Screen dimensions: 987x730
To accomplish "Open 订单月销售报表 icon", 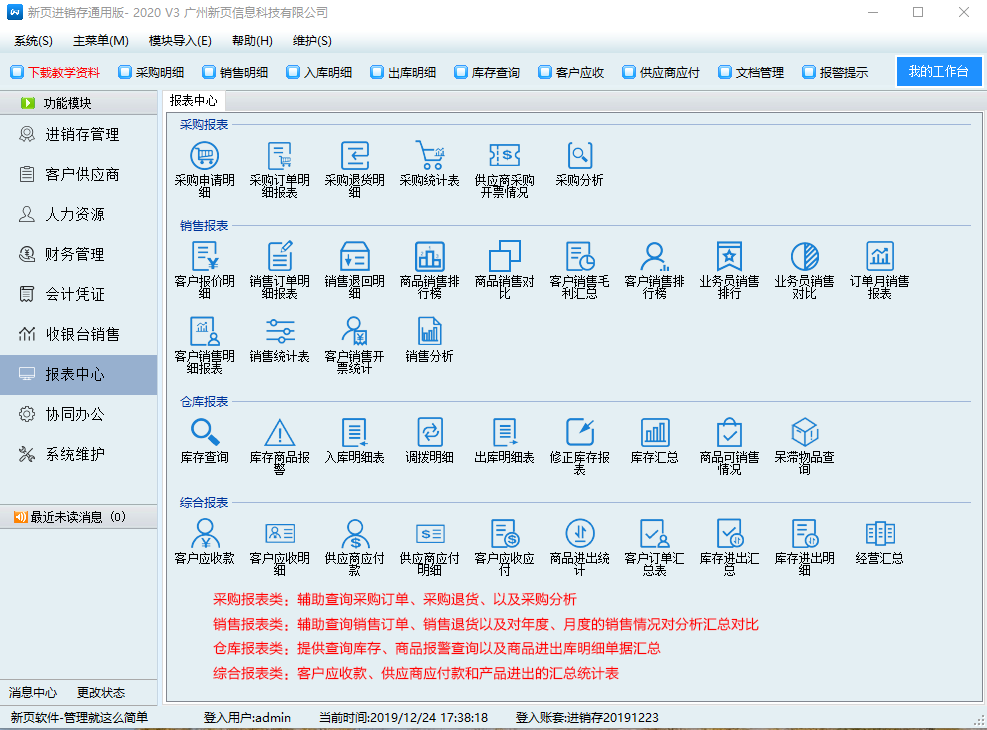I will point(879,256).
